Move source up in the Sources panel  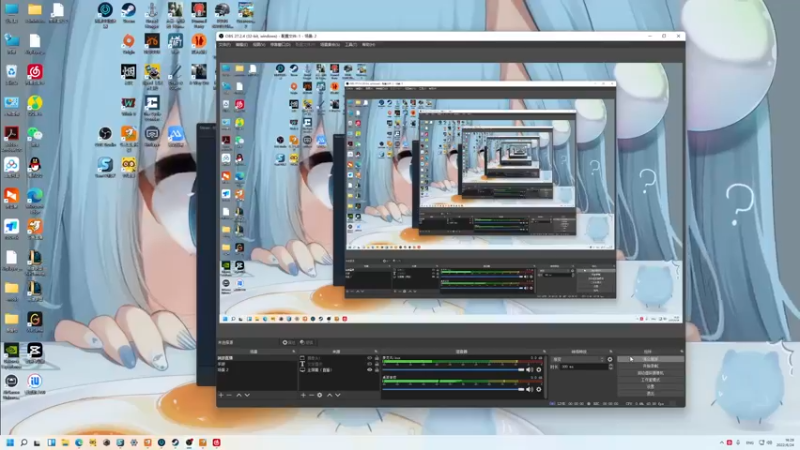click(329, 395)
